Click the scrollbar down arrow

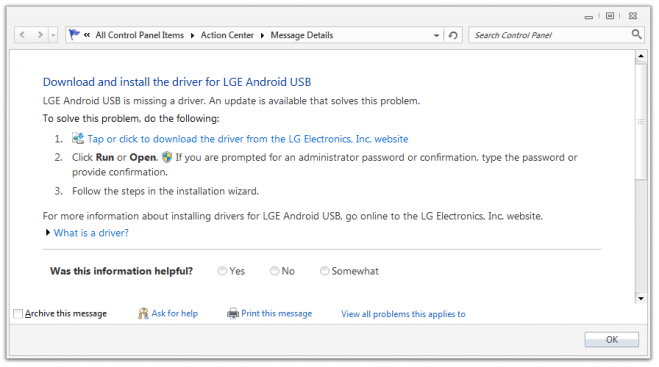641,298
